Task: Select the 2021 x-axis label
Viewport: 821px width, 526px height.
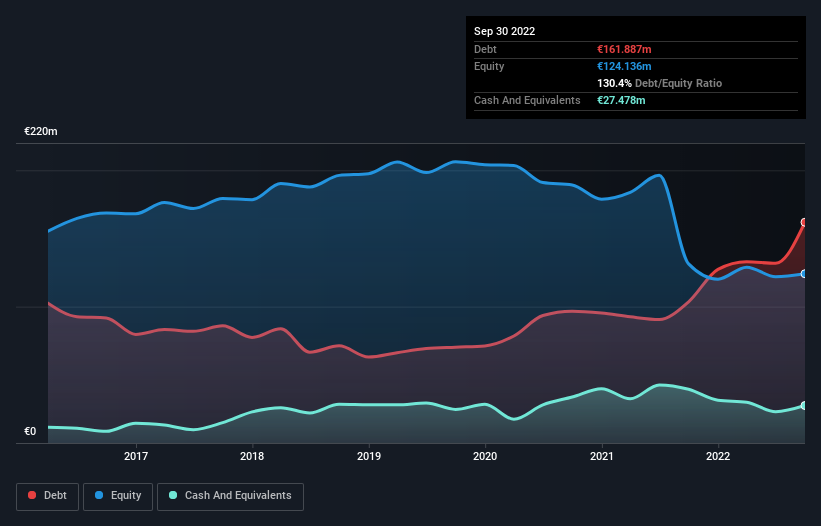Action: pyautogui.click(x=602, y=456)
